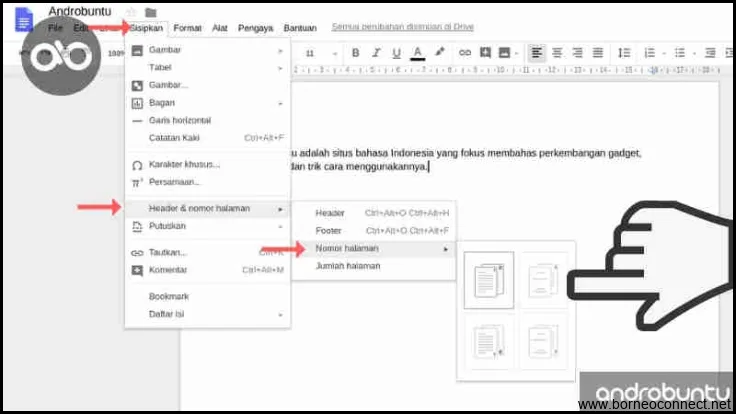Click the horizontal ruler above the page
Screen dimensions: 736x414
[506, 70]
